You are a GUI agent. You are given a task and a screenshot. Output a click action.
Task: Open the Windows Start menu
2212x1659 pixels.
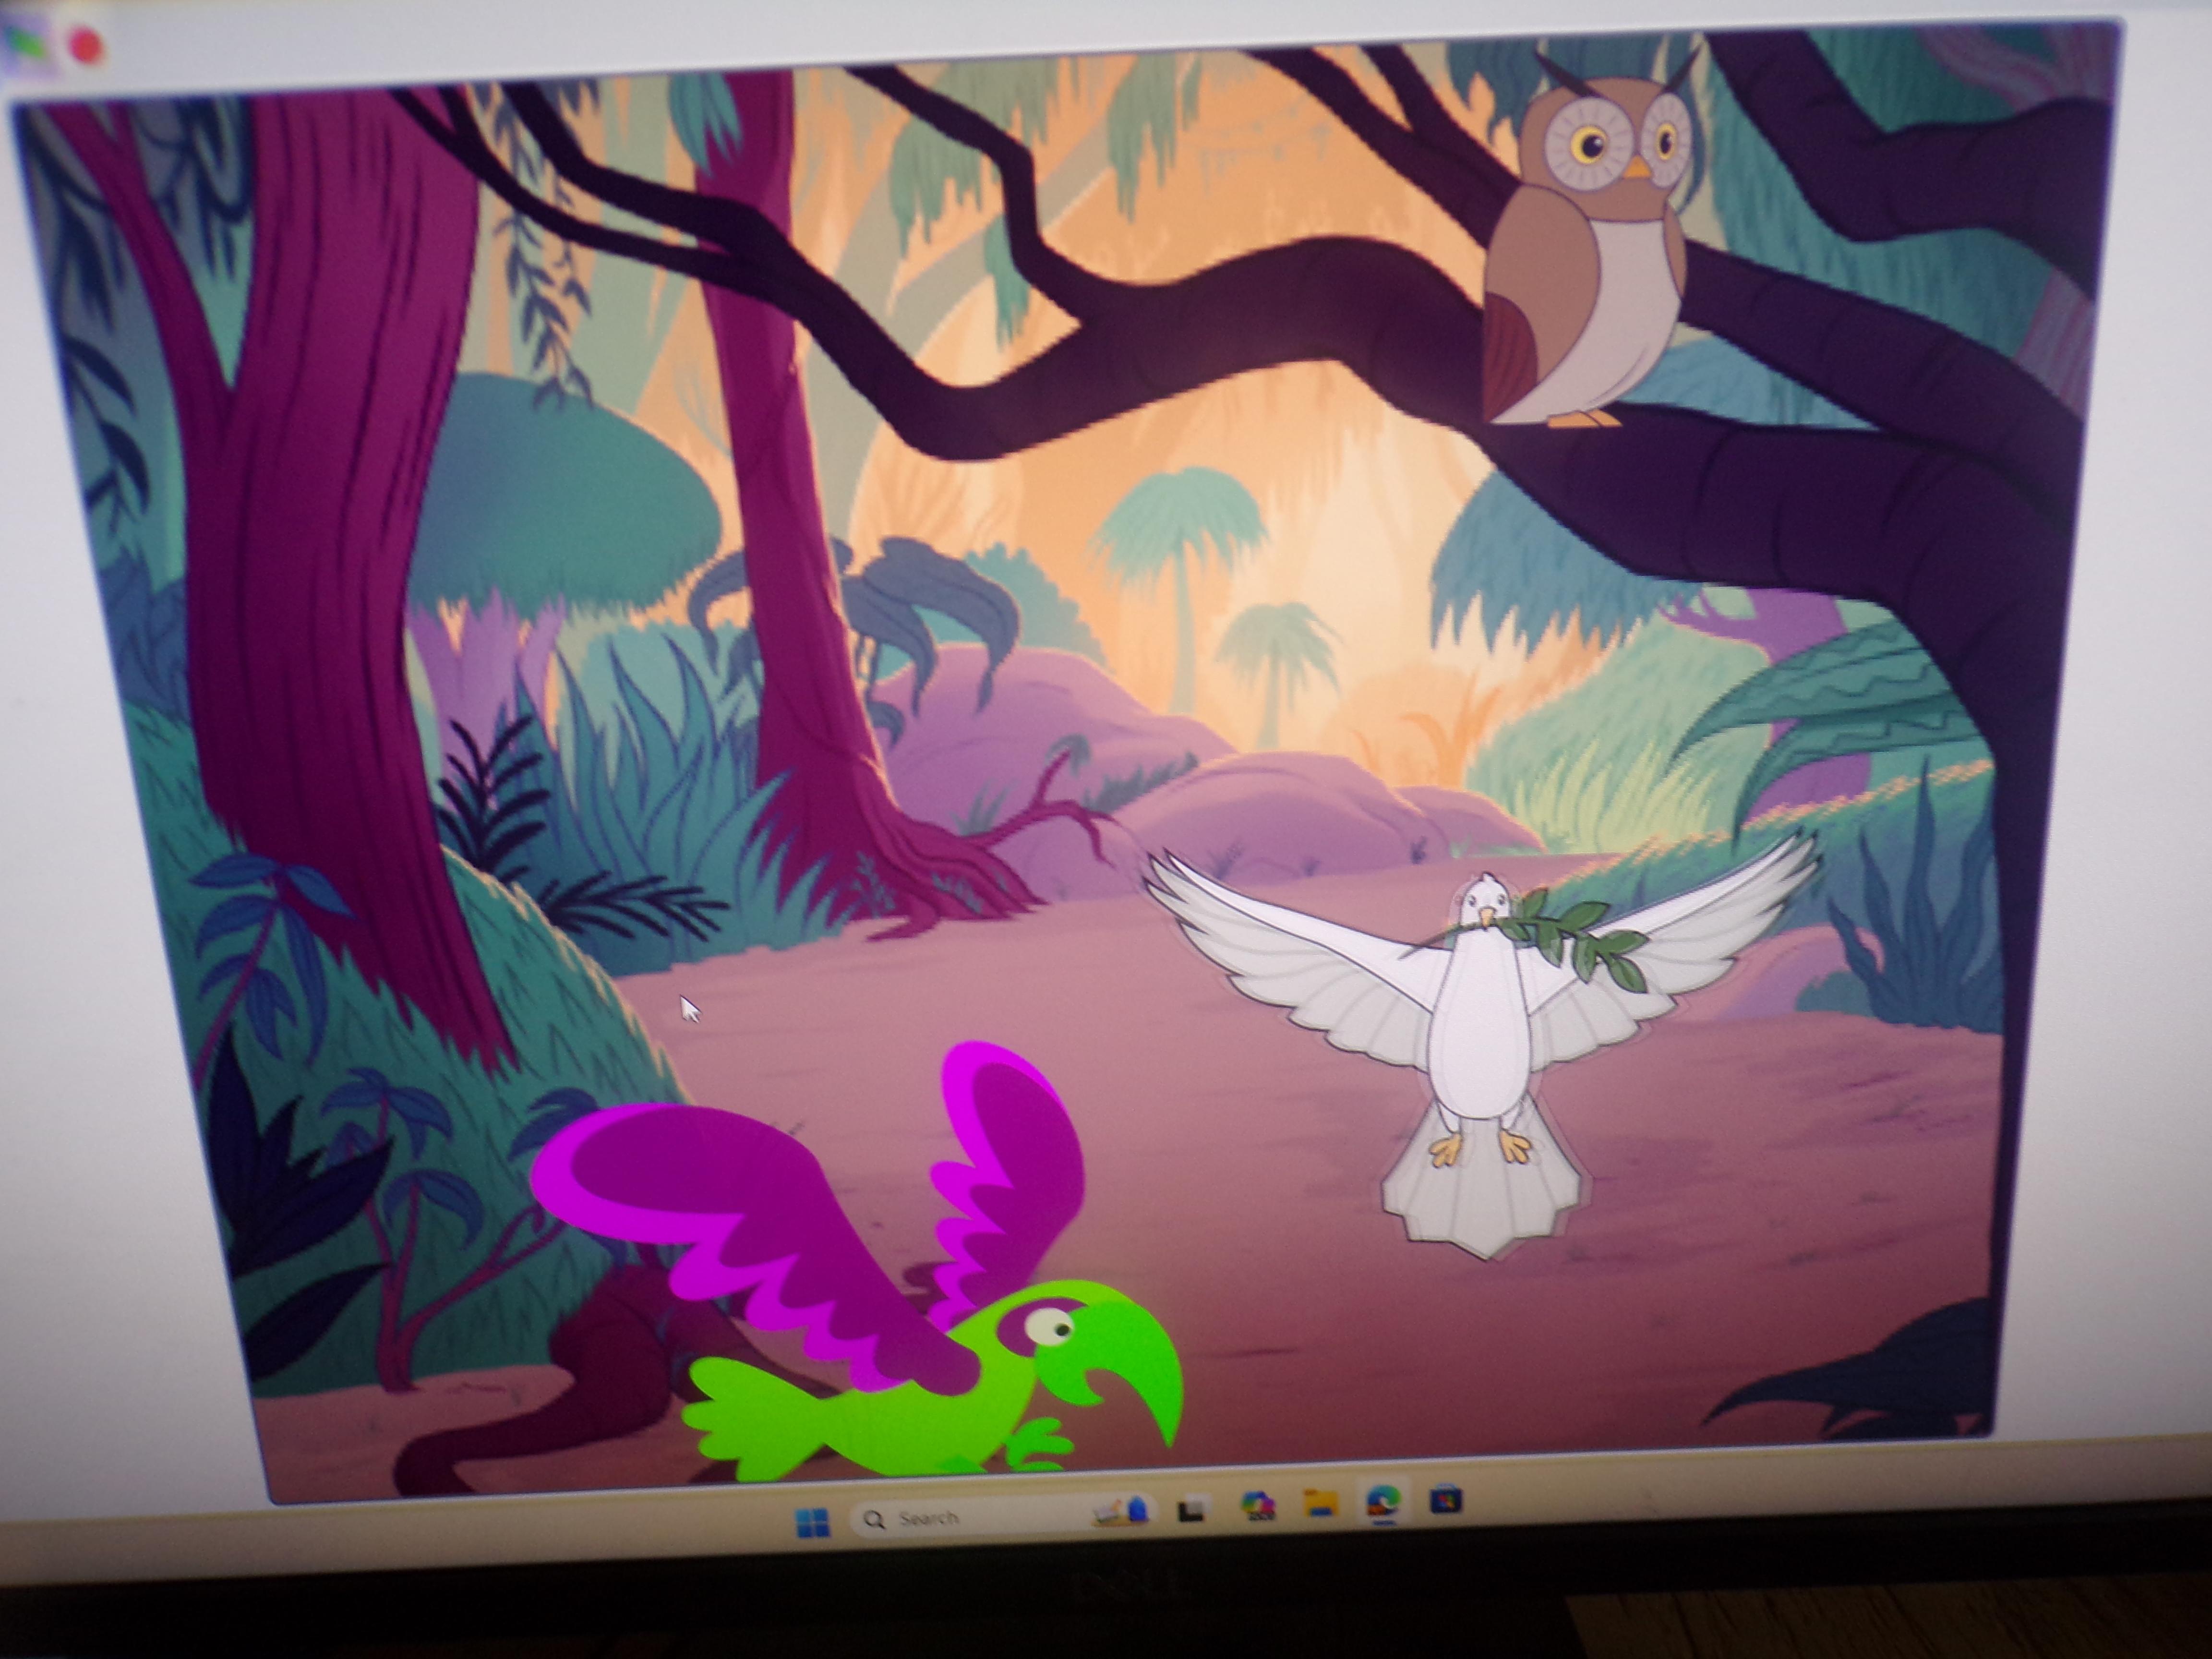point(812,1522)
